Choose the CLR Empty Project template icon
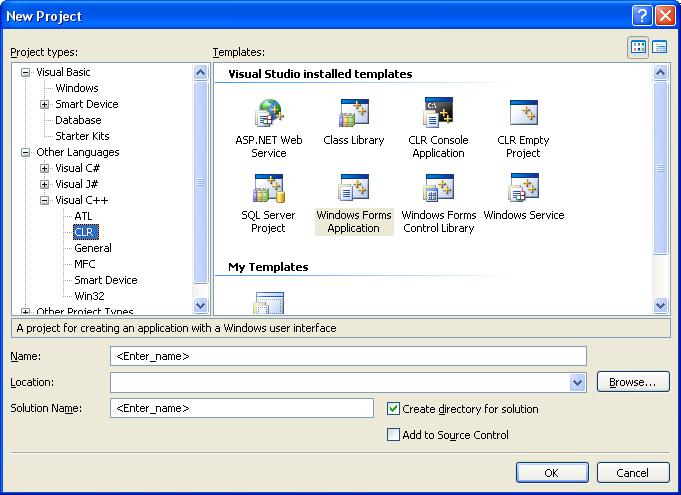681x495 pixels. [523, 112]
